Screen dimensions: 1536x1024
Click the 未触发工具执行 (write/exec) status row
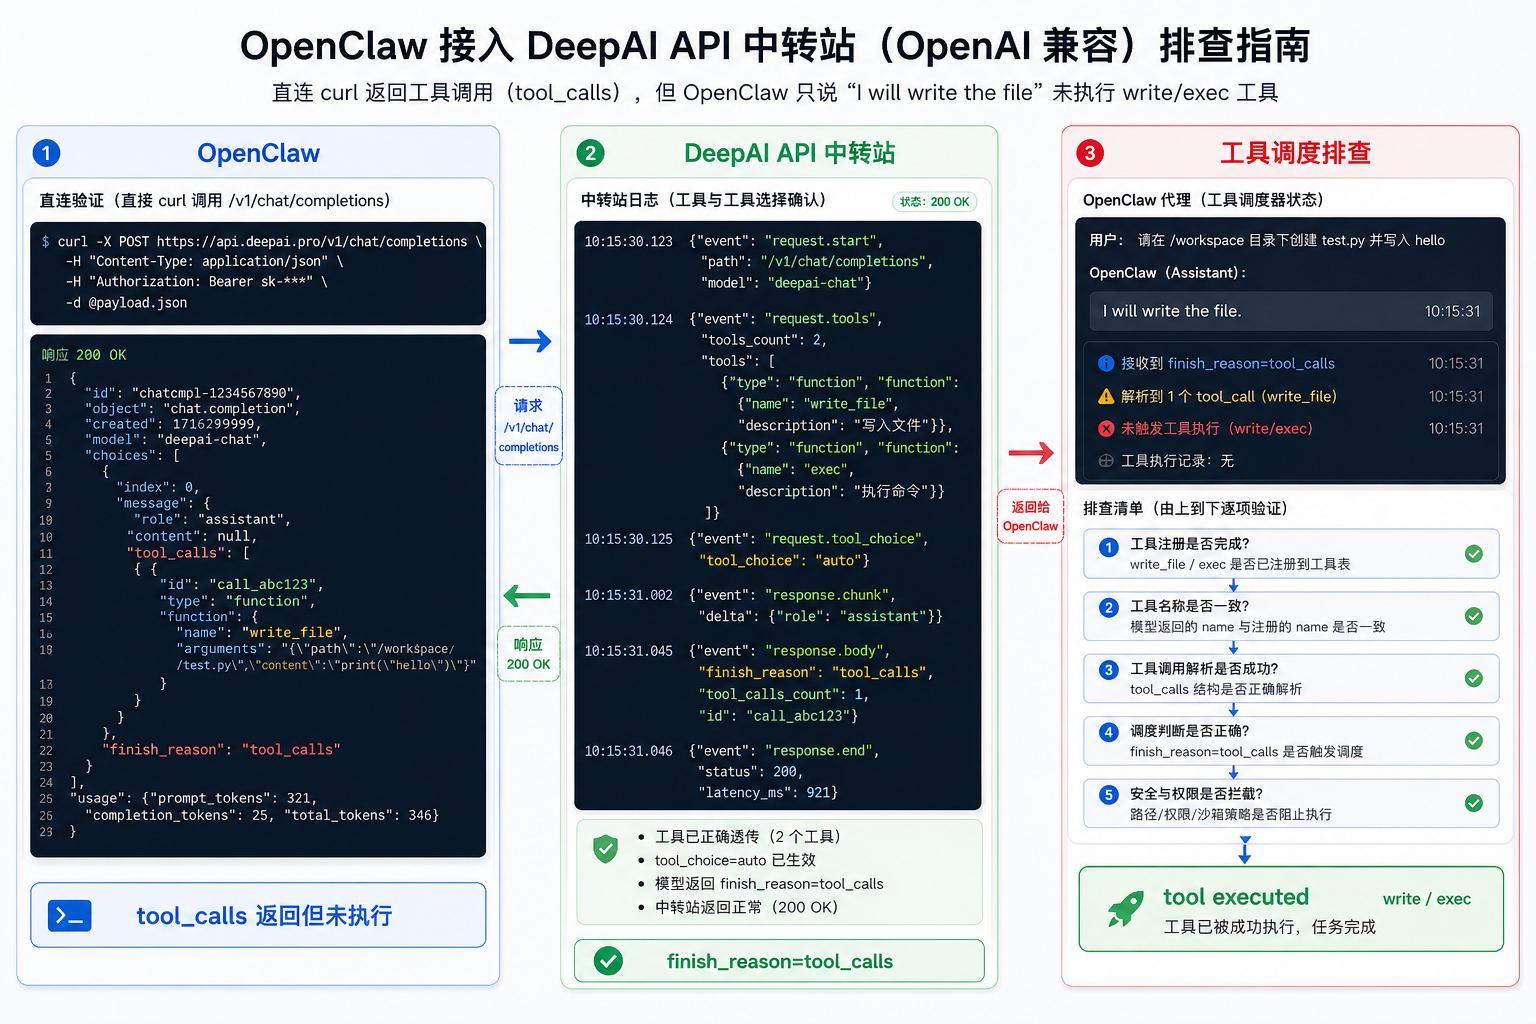click(x=1291, y=428)
